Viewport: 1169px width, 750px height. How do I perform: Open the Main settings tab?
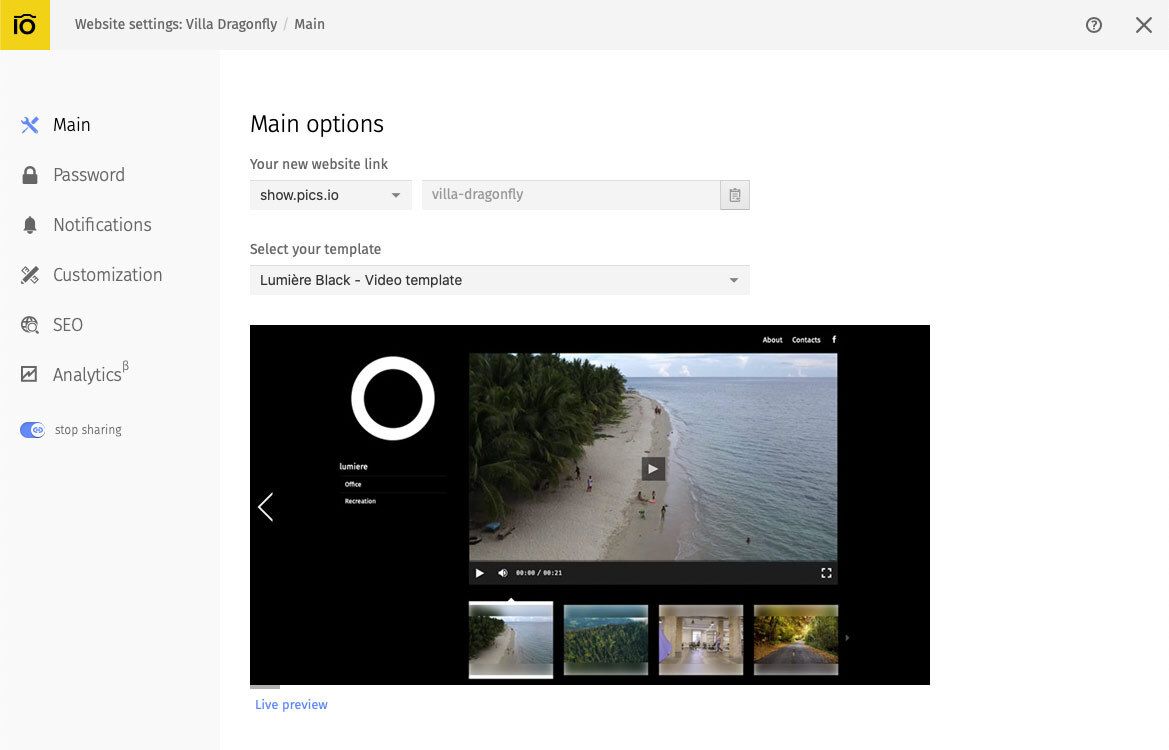72,125
